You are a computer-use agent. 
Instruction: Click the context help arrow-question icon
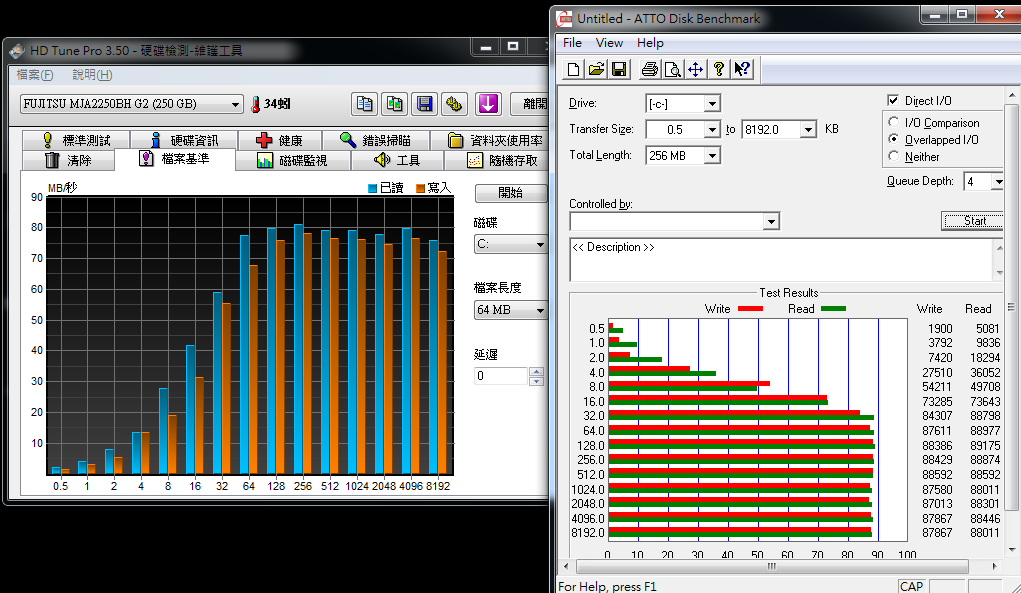742,69
